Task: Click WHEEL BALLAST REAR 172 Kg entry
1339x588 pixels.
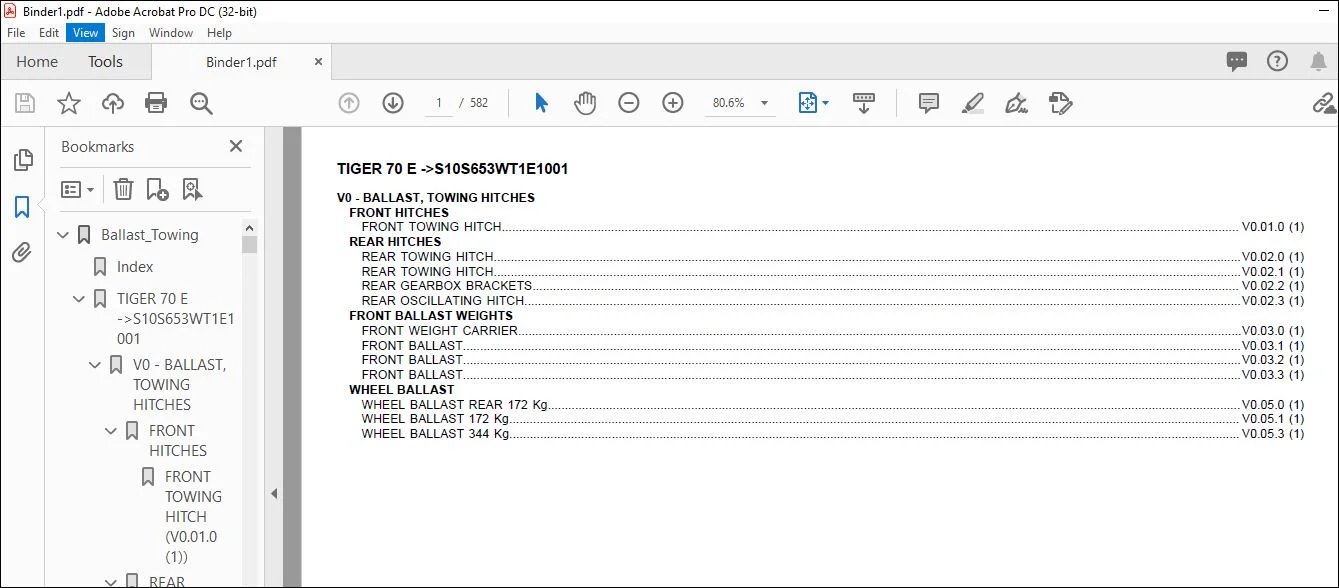Action: [x=455, y=405]
